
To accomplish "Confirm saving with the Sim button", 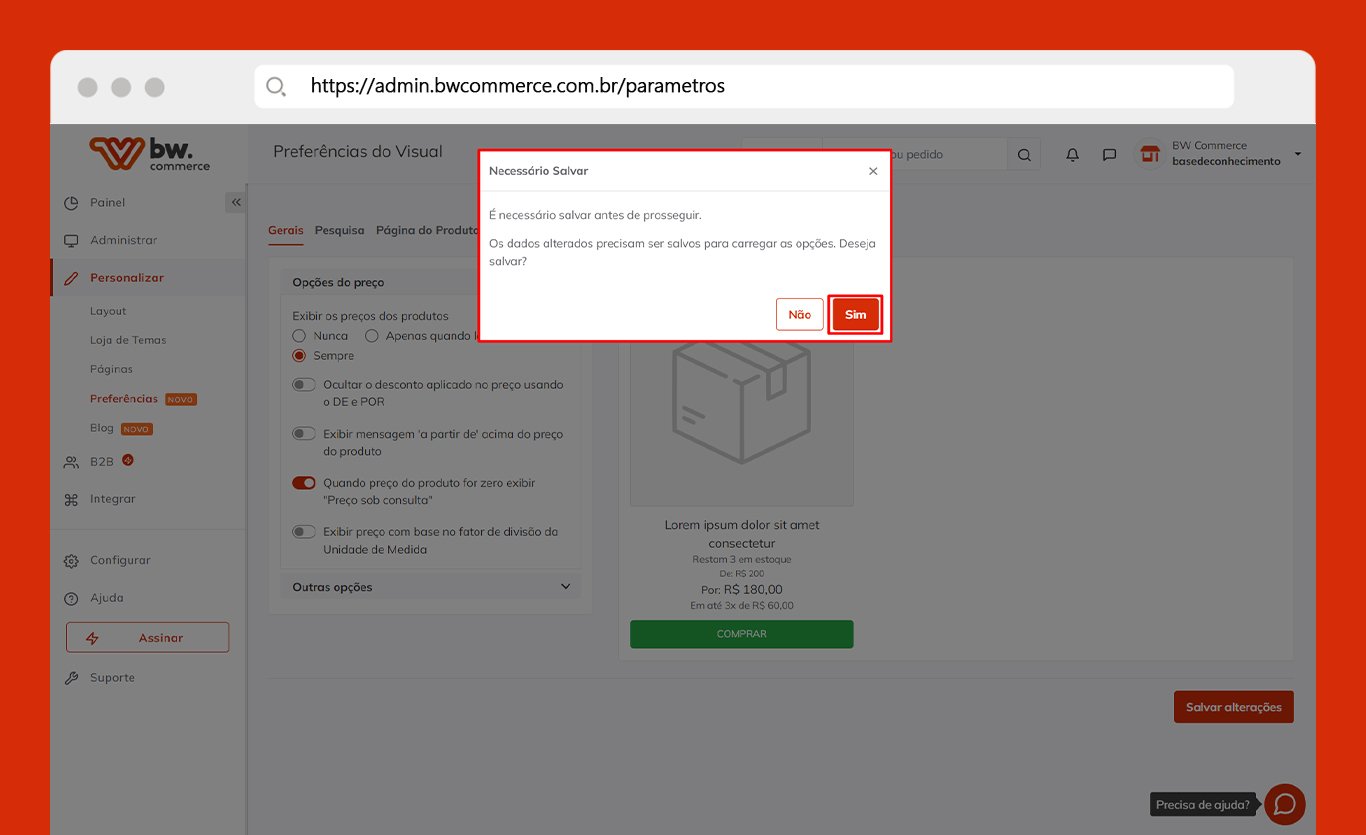I will point(855,314).
